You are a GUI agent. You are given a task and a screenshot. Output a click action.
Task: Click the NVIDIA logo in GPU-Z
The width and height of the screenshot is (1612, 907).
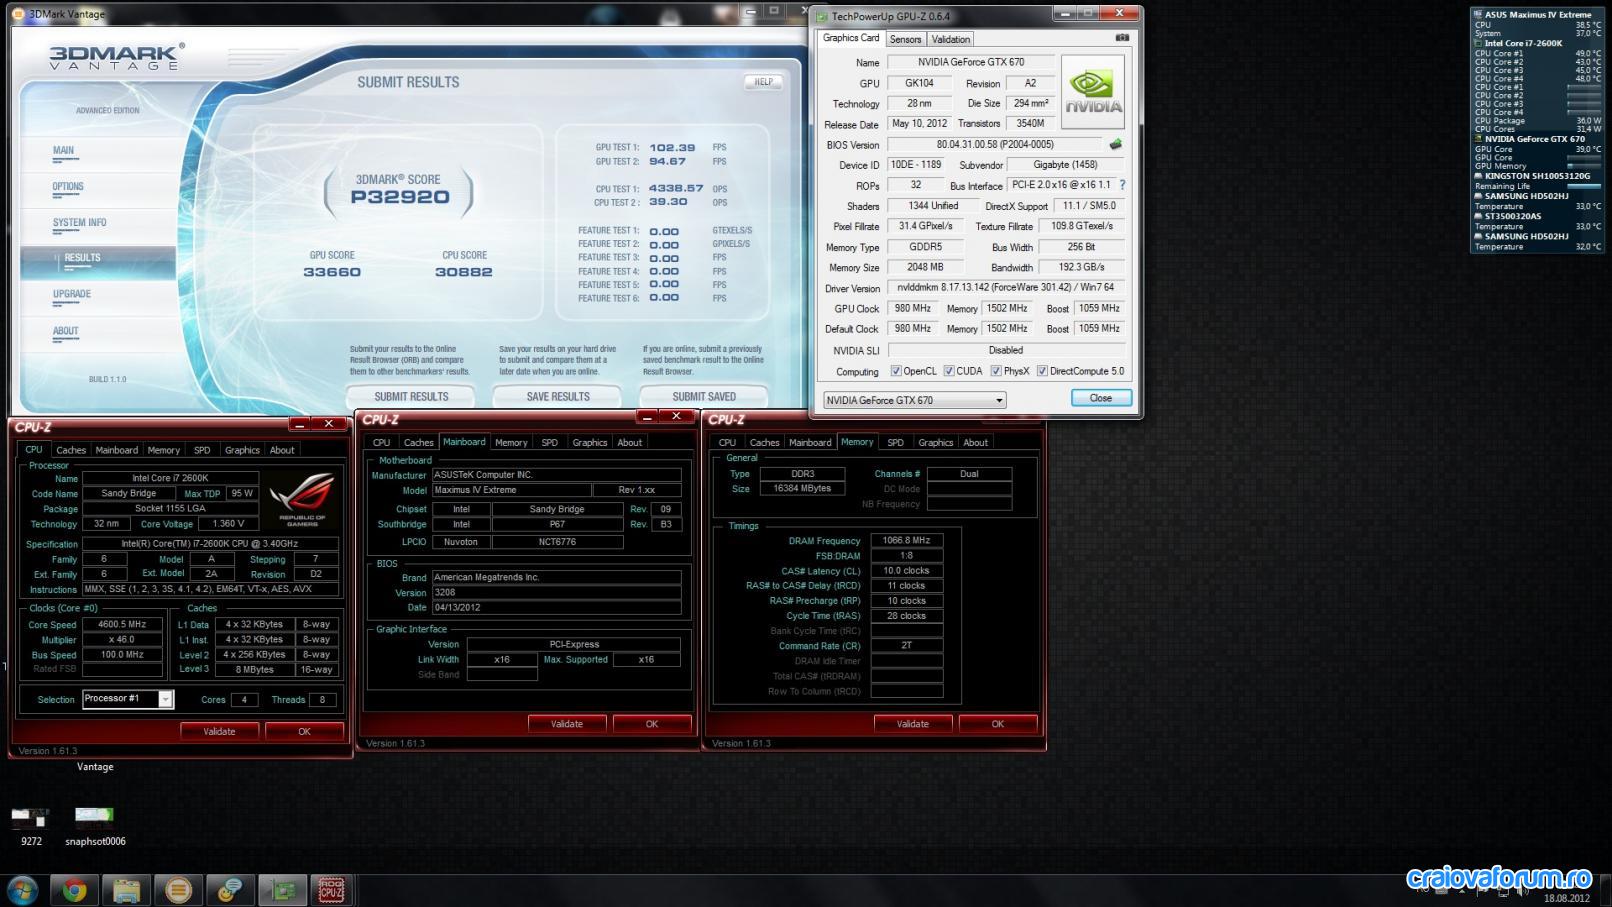pos(1093,92)
